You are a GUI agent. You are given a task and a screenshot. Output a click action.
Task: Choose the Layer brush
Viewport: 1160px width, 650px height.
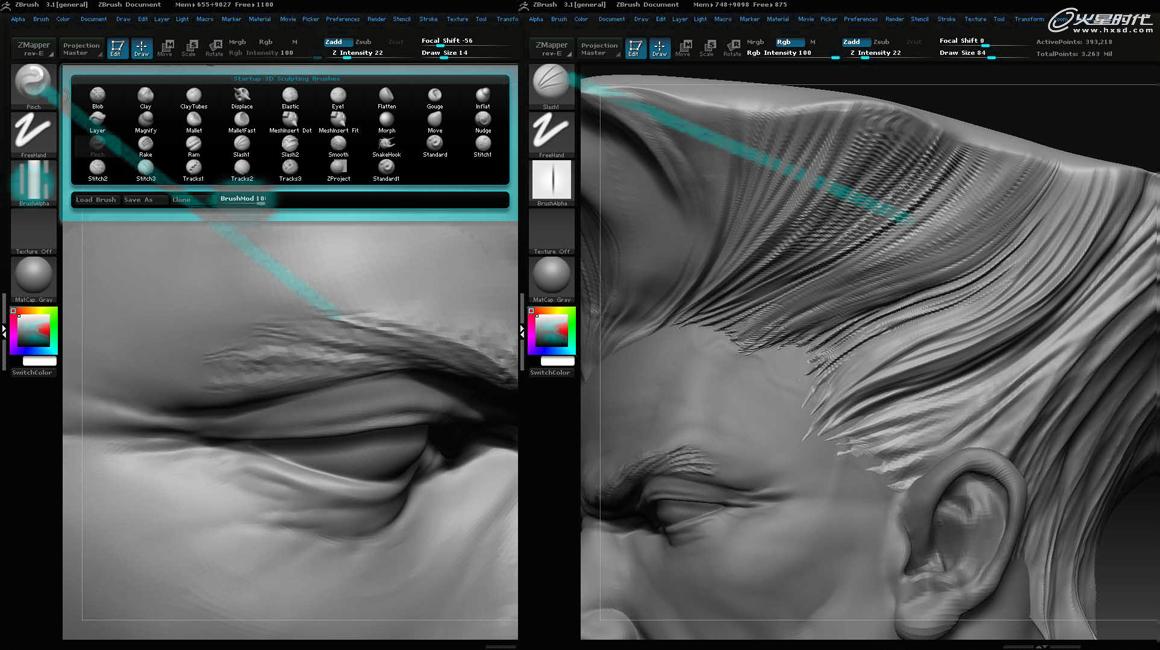point(97,122)
